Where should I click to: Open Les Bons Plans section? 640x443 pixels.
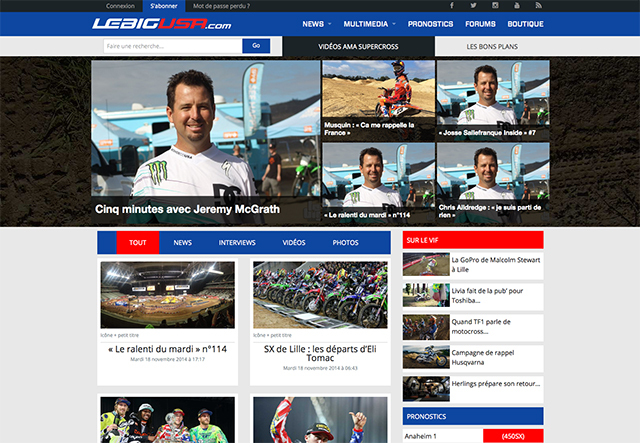tap(492, 47)
